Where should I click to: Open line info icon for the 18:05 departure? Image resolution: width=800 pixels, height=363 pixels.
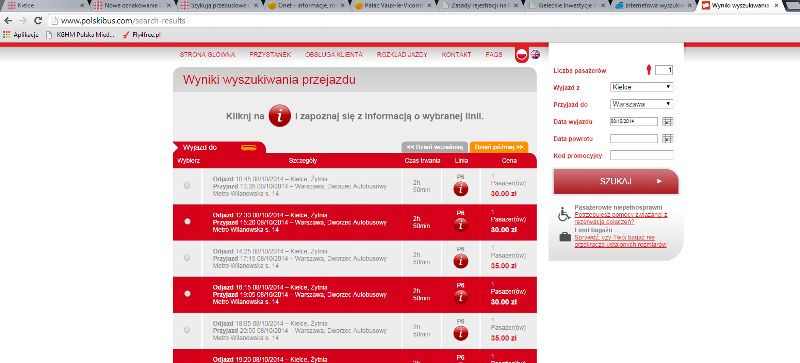(x=461, y=333)
